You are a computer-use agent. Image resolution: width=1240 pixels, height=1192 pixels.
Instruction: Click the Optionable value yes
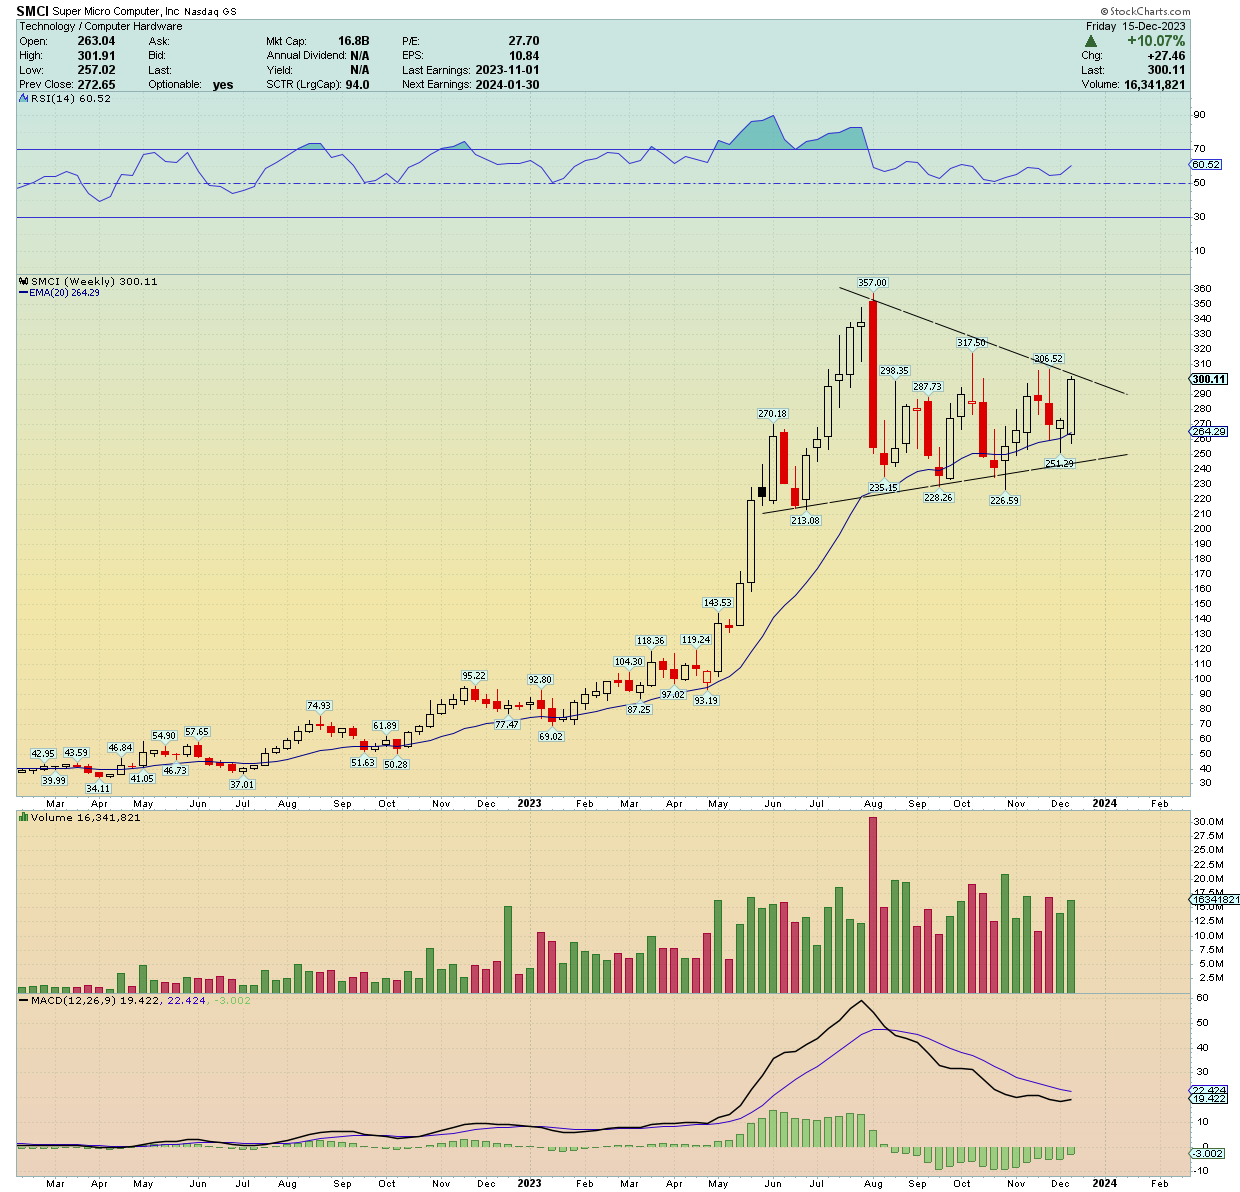[223, 85]
